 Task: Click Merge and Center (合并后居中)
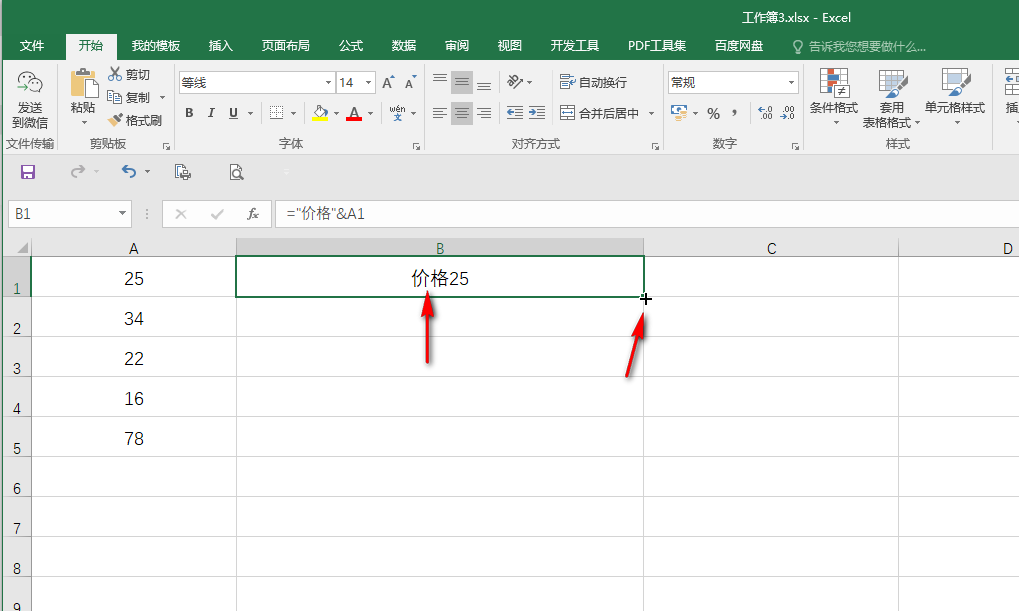pos(599,113)
